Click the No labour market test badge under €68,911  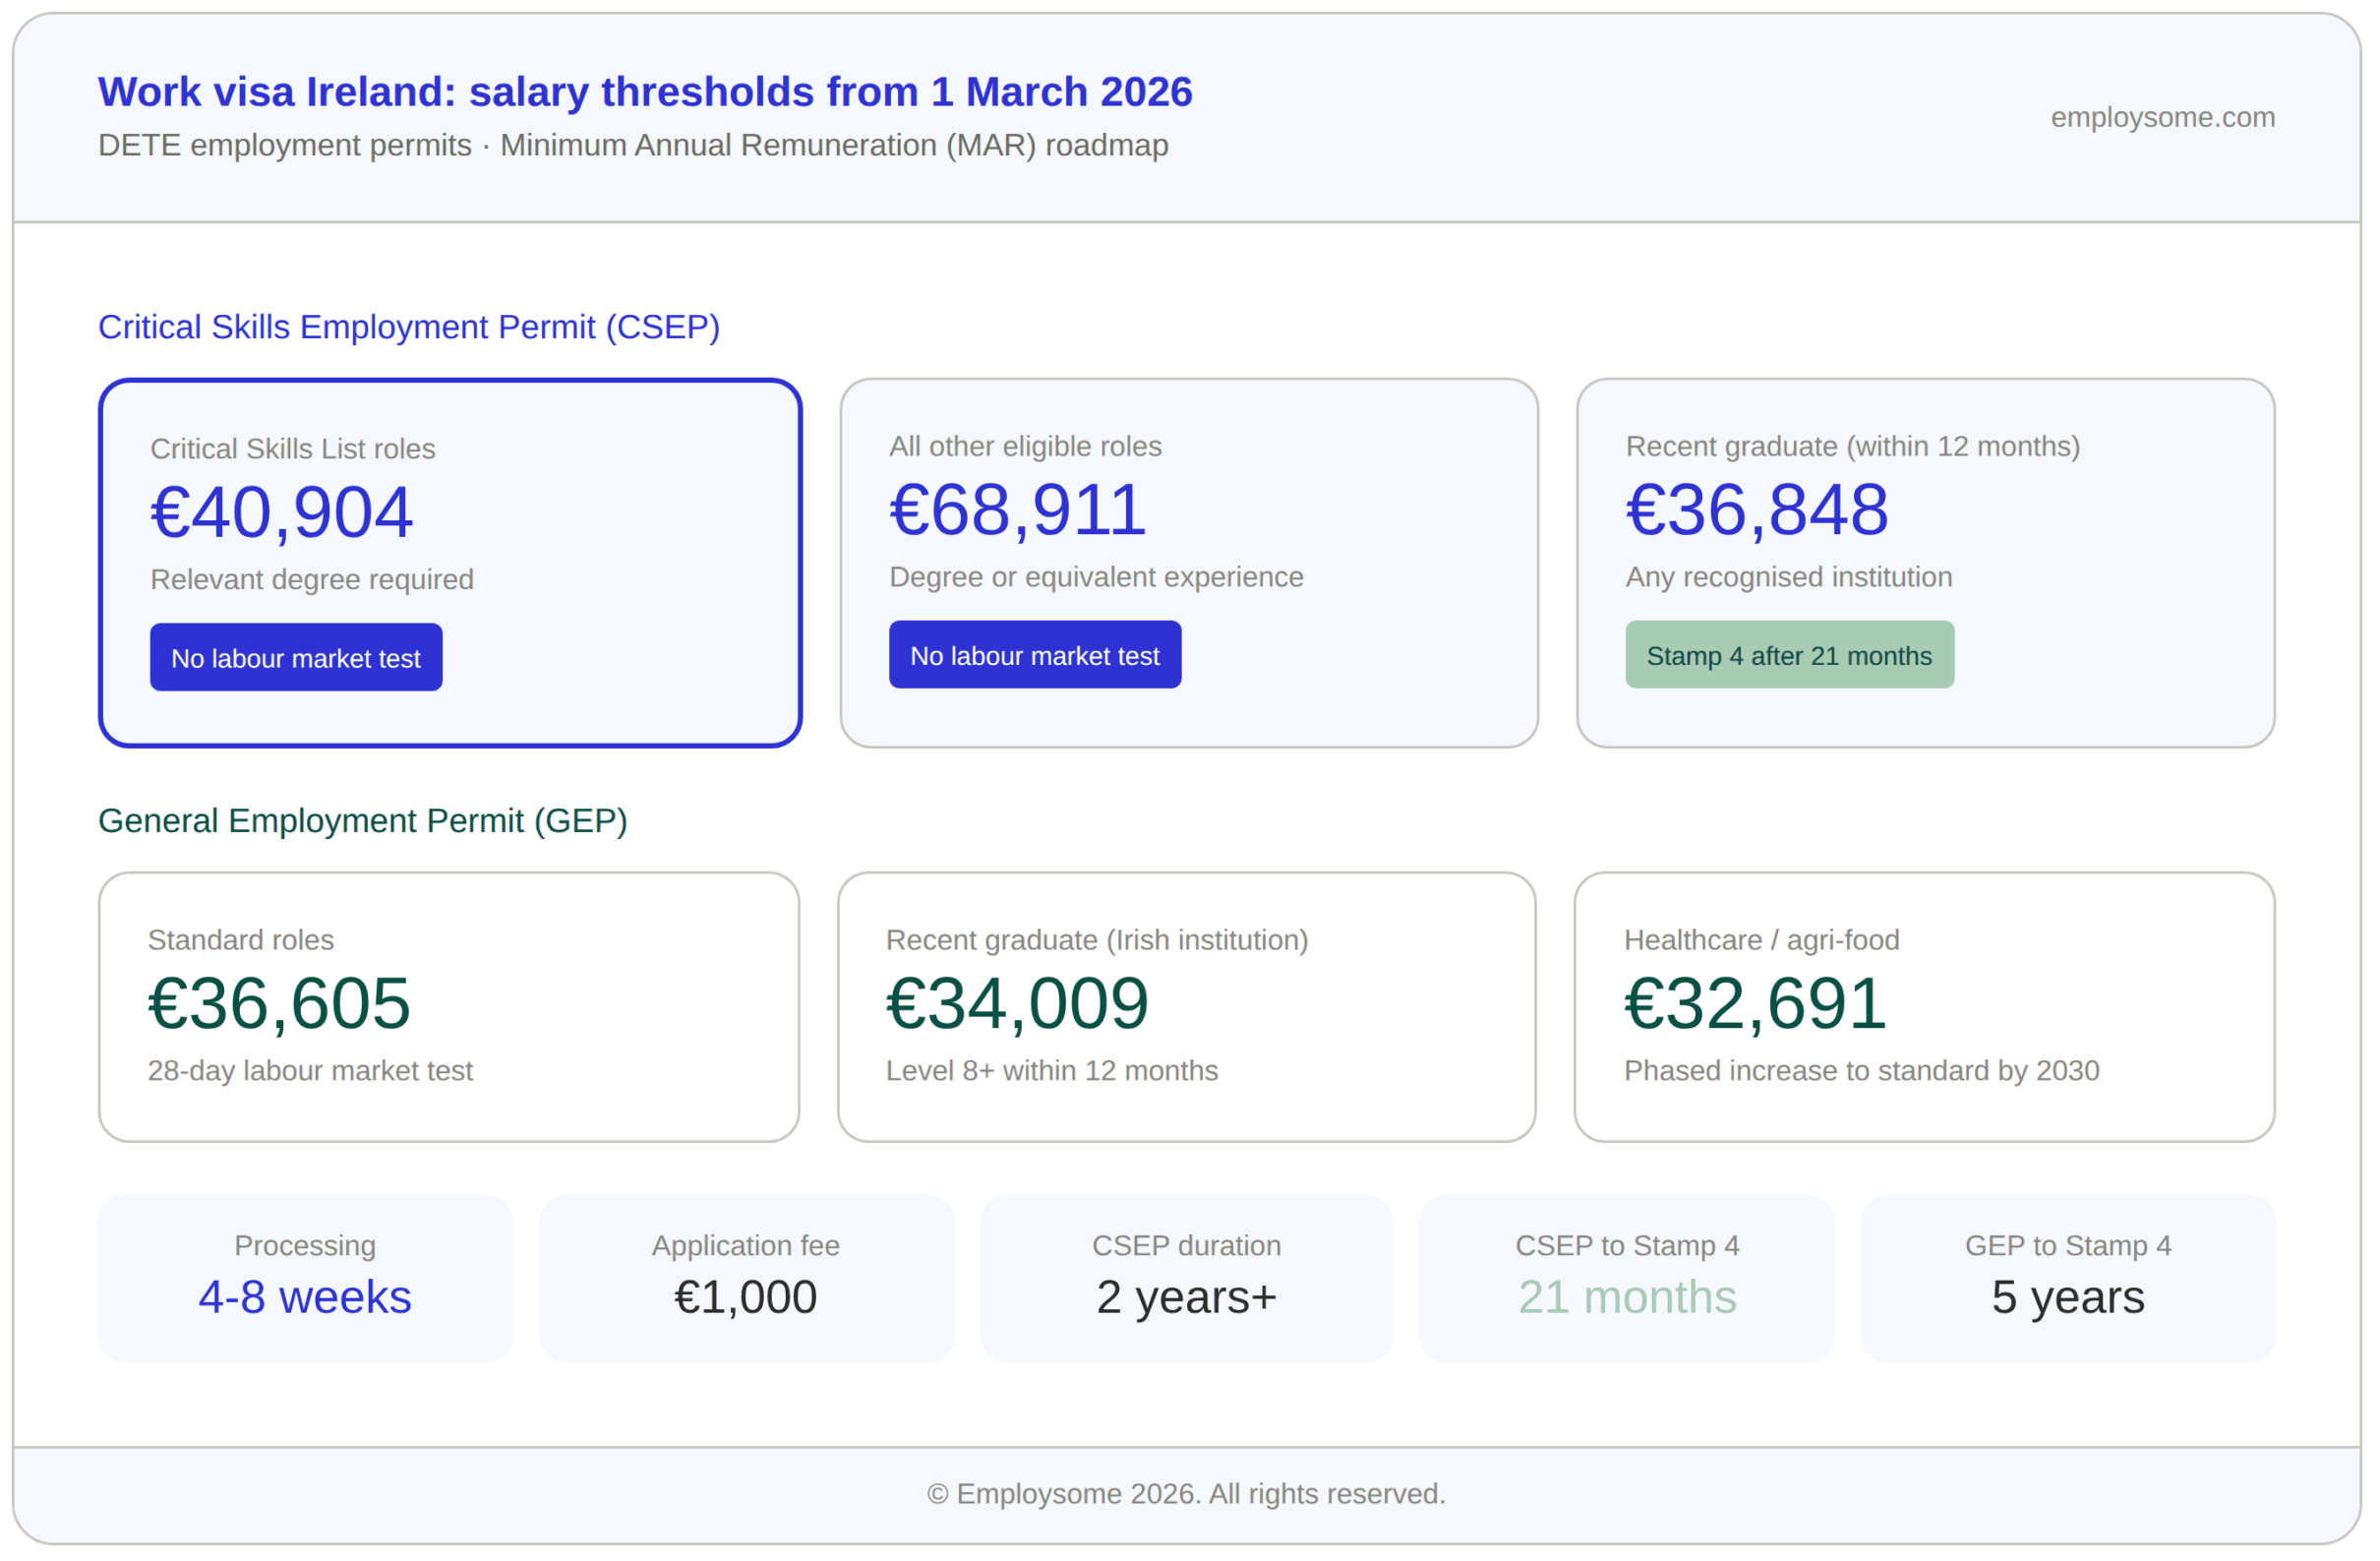1035,655
